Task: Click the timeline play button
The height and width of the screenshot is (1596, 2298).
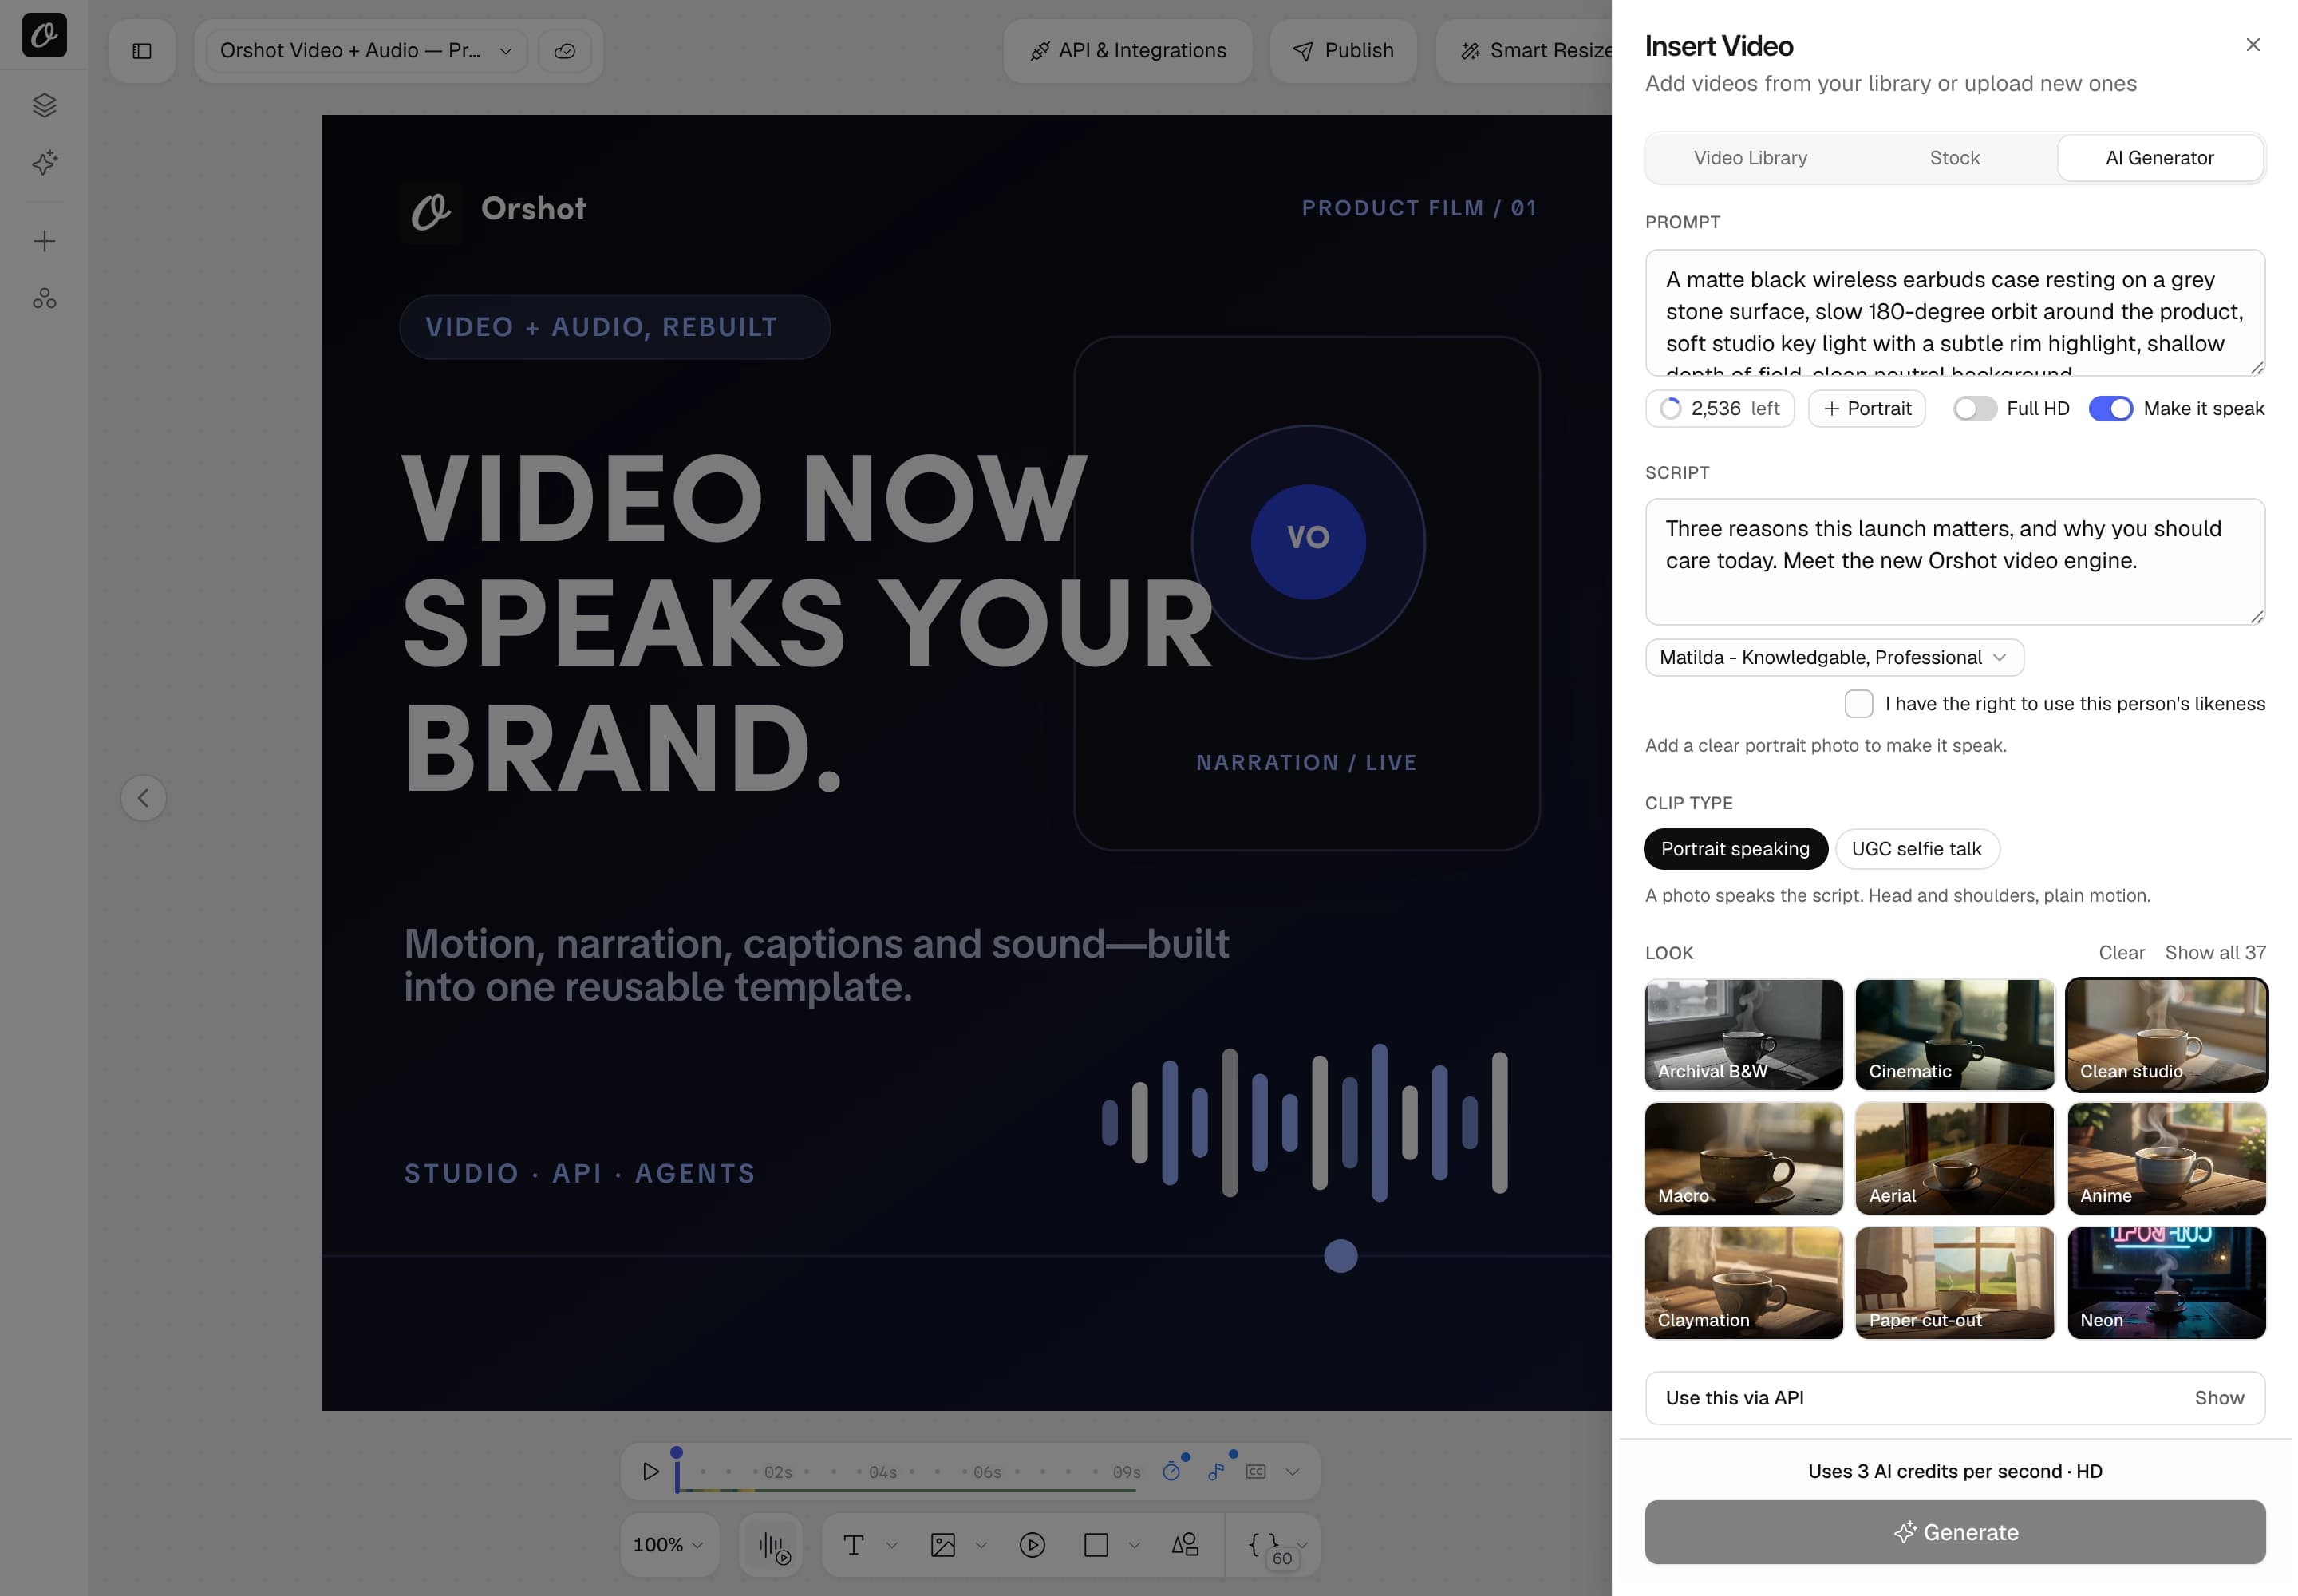Action: (650, 1471)
